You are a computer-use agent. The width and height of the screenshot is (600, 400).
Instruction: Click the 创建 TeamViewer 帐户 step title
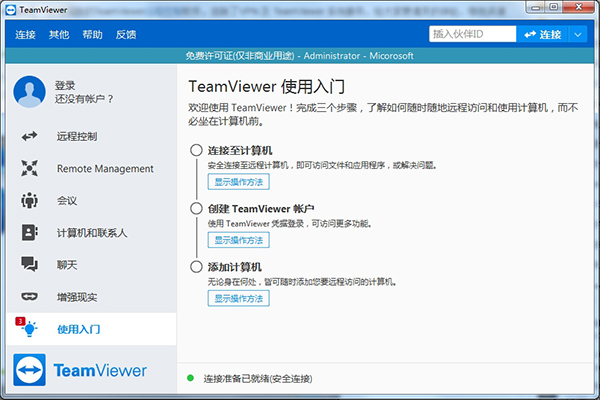(x=261, y=209)
